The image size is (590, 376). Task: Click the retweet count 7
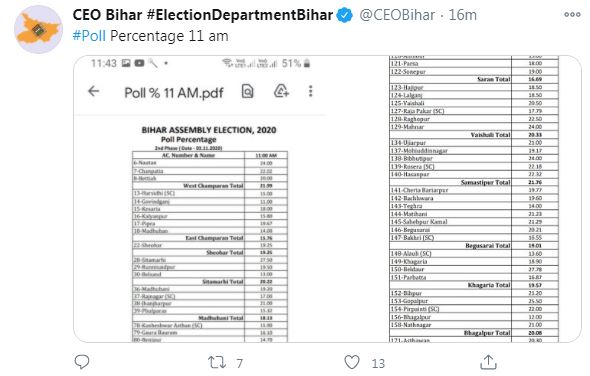tap(240, 363)
